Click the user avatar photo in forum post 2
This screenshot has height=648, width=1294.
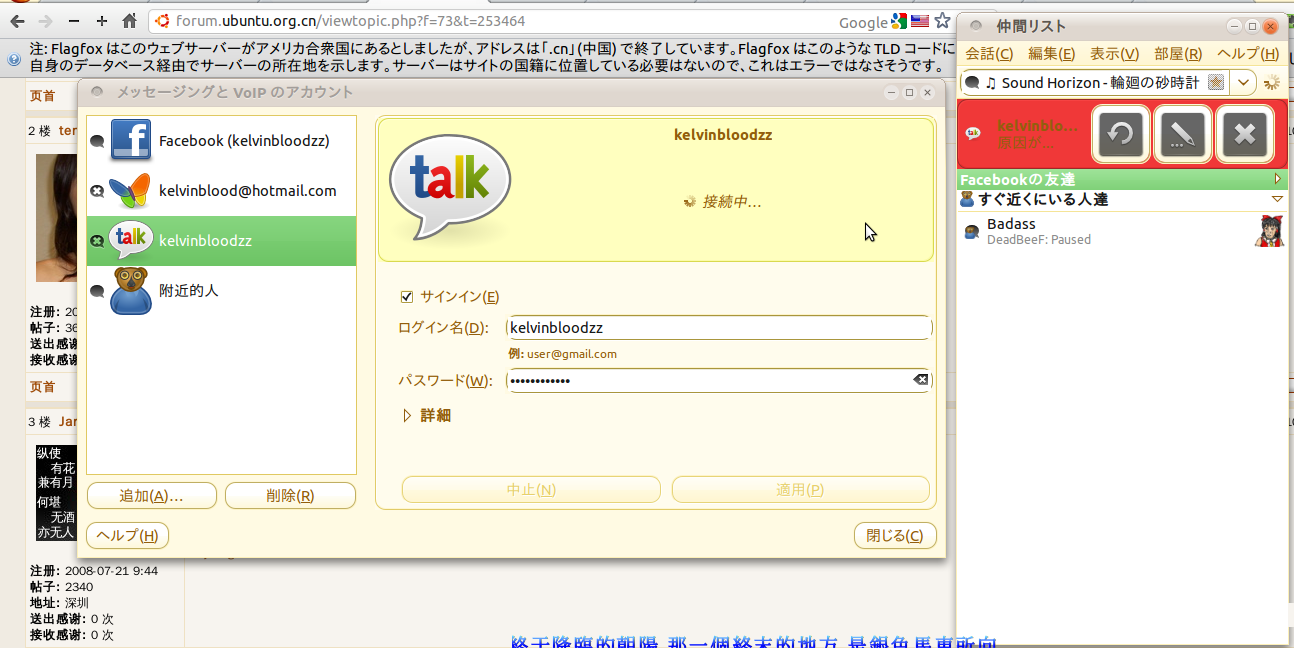point(56,217)
